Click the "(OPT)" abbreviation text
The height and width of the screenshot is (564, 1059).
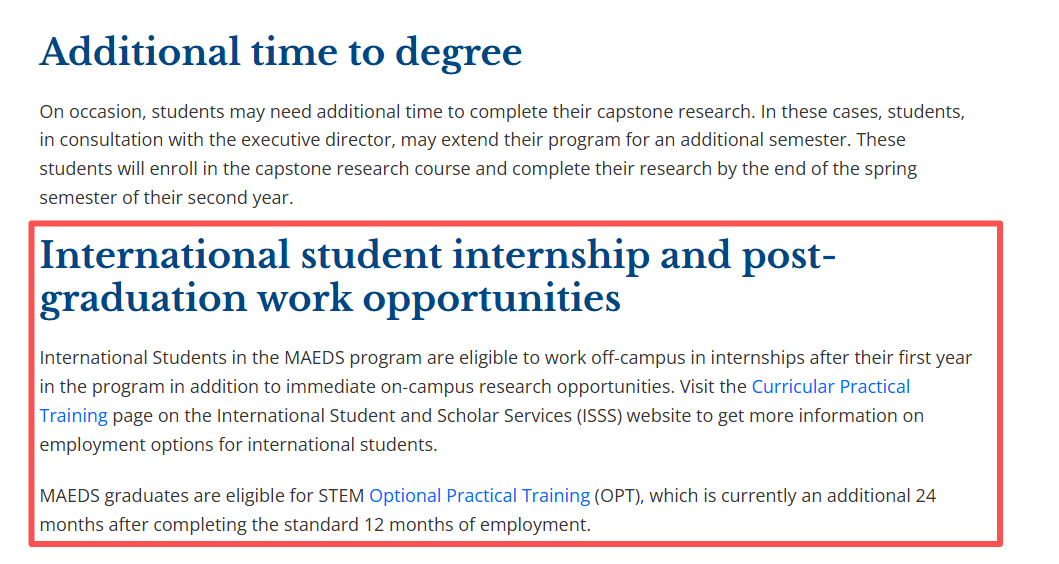click(616, 496)
